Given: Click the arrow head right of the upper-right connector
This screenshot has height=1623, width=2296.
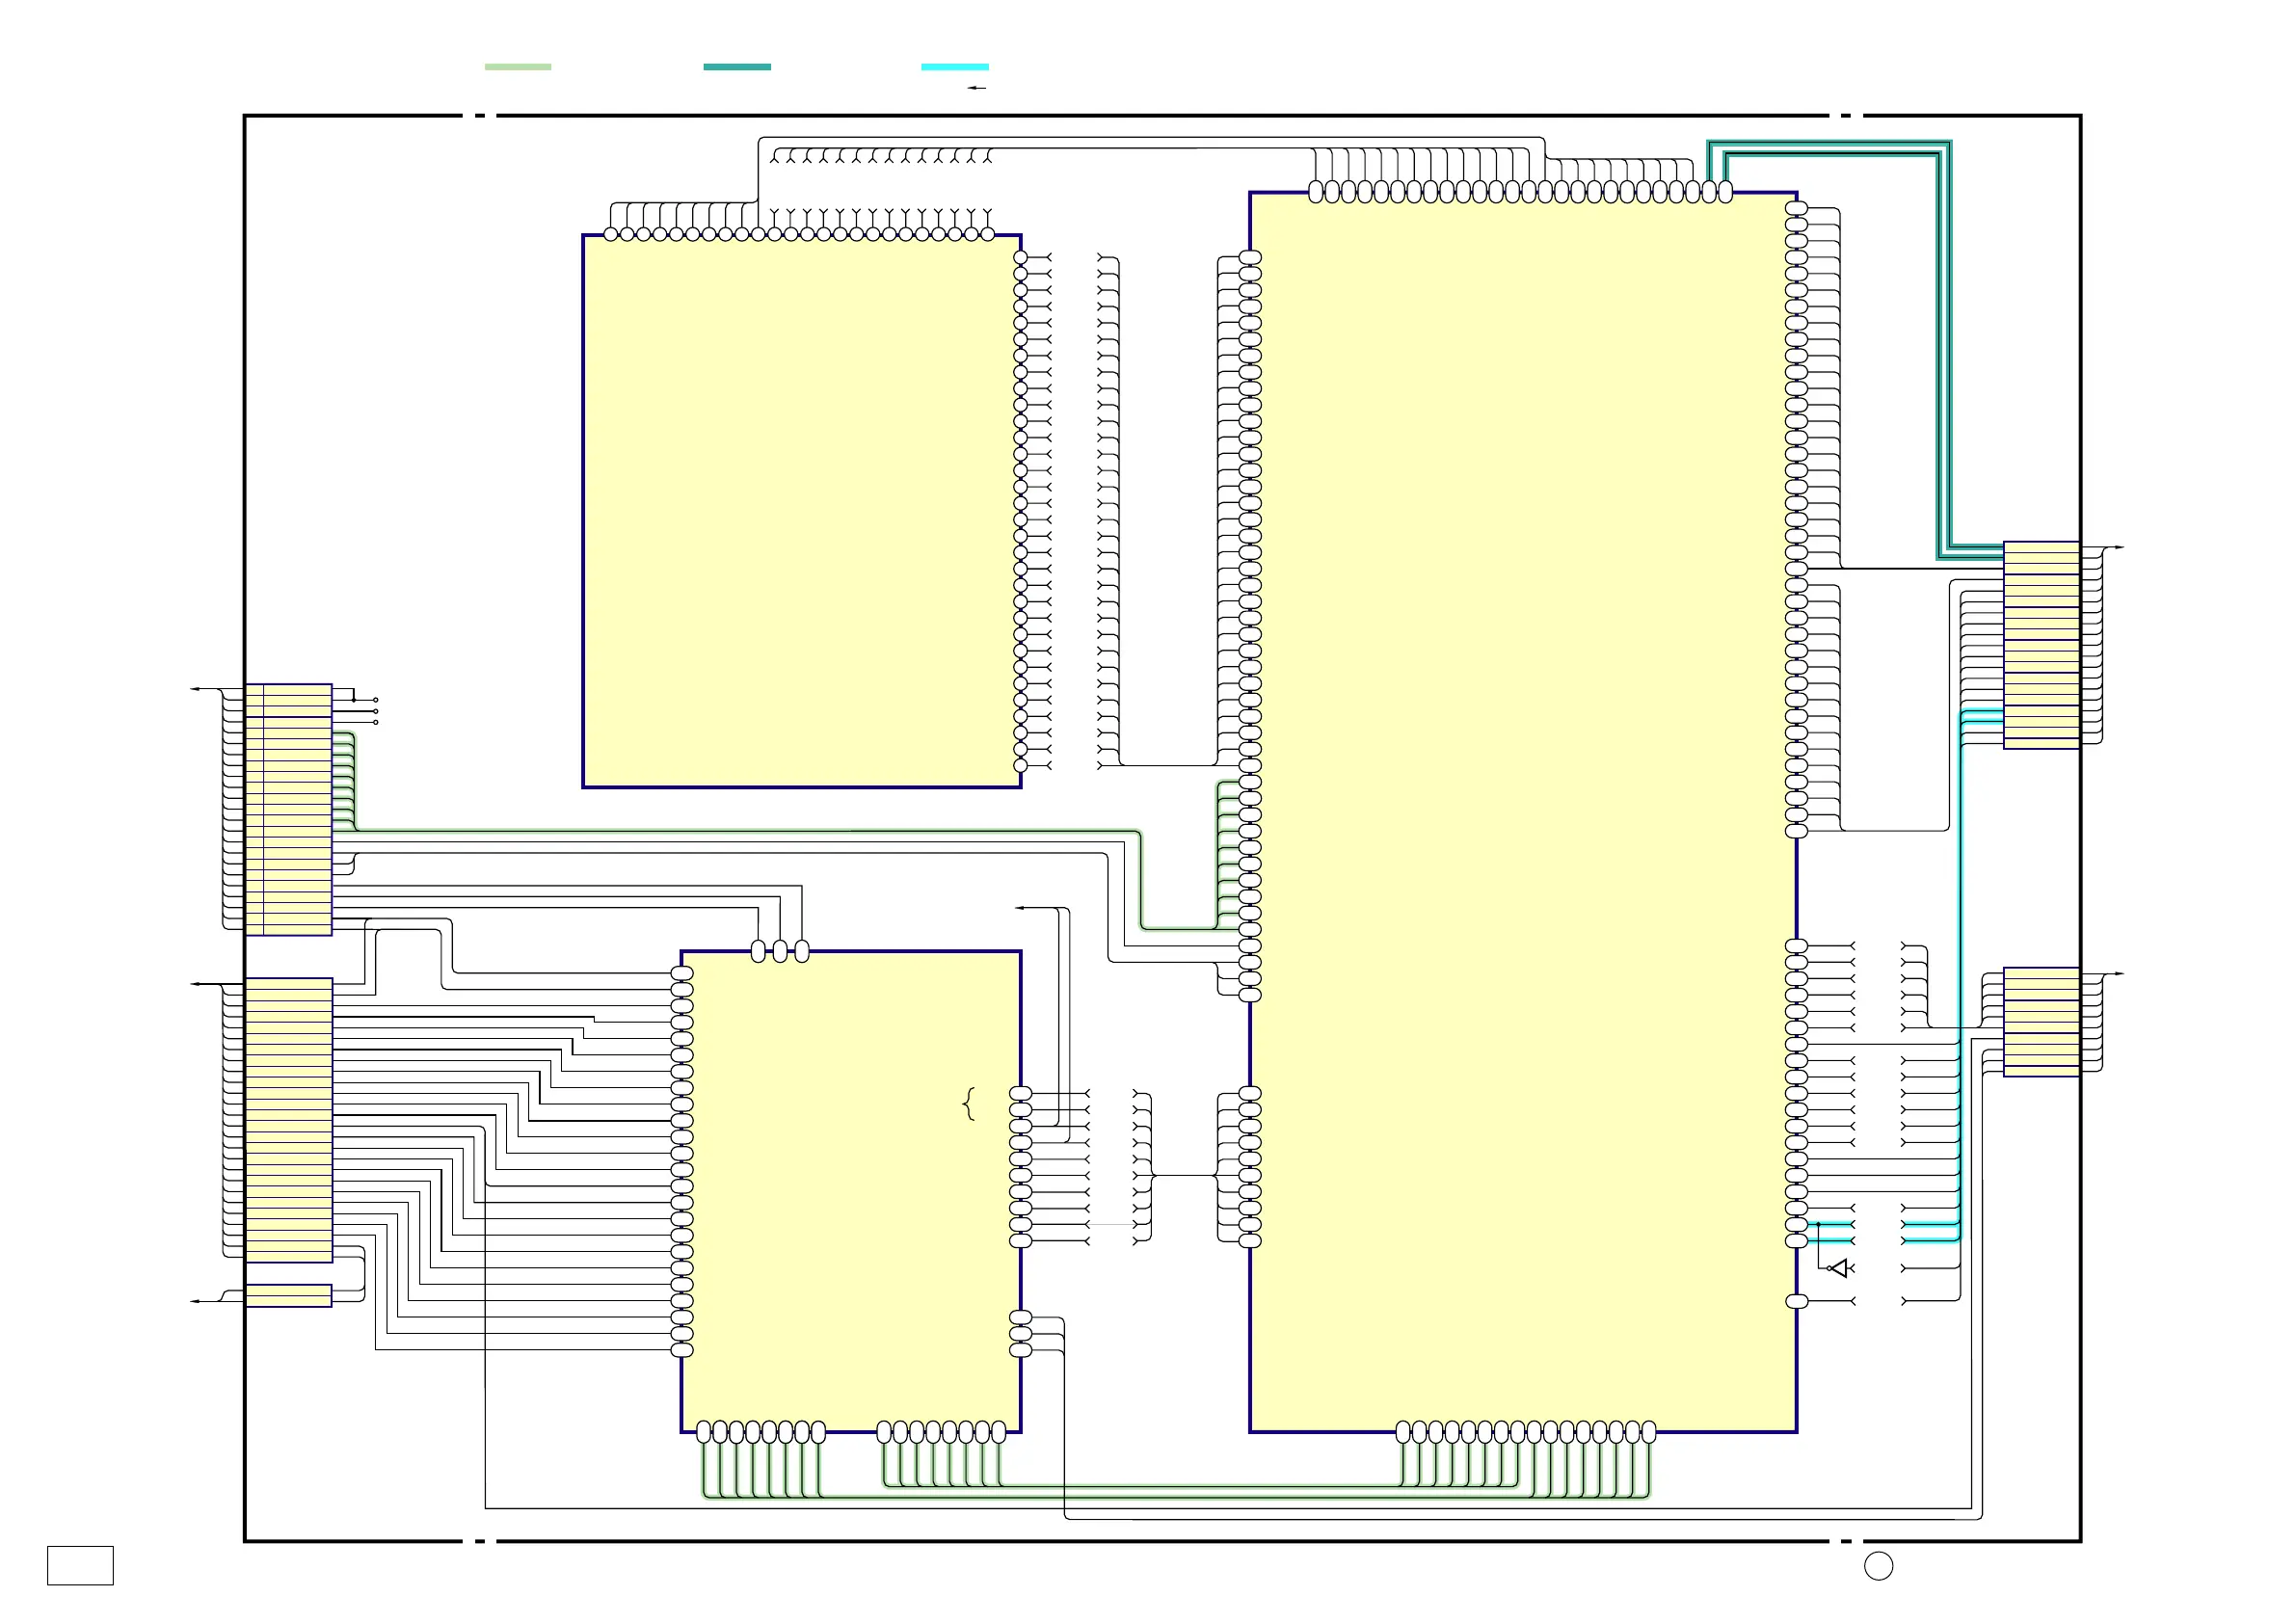Looking at the screenshot, I should point(2119,548).
